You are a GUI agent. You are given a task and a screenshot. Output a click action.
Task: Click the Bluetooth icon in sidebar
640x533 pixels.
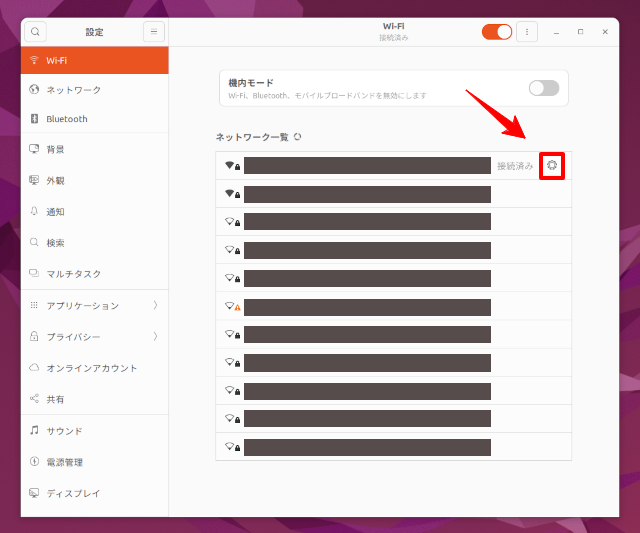(34, 119)
